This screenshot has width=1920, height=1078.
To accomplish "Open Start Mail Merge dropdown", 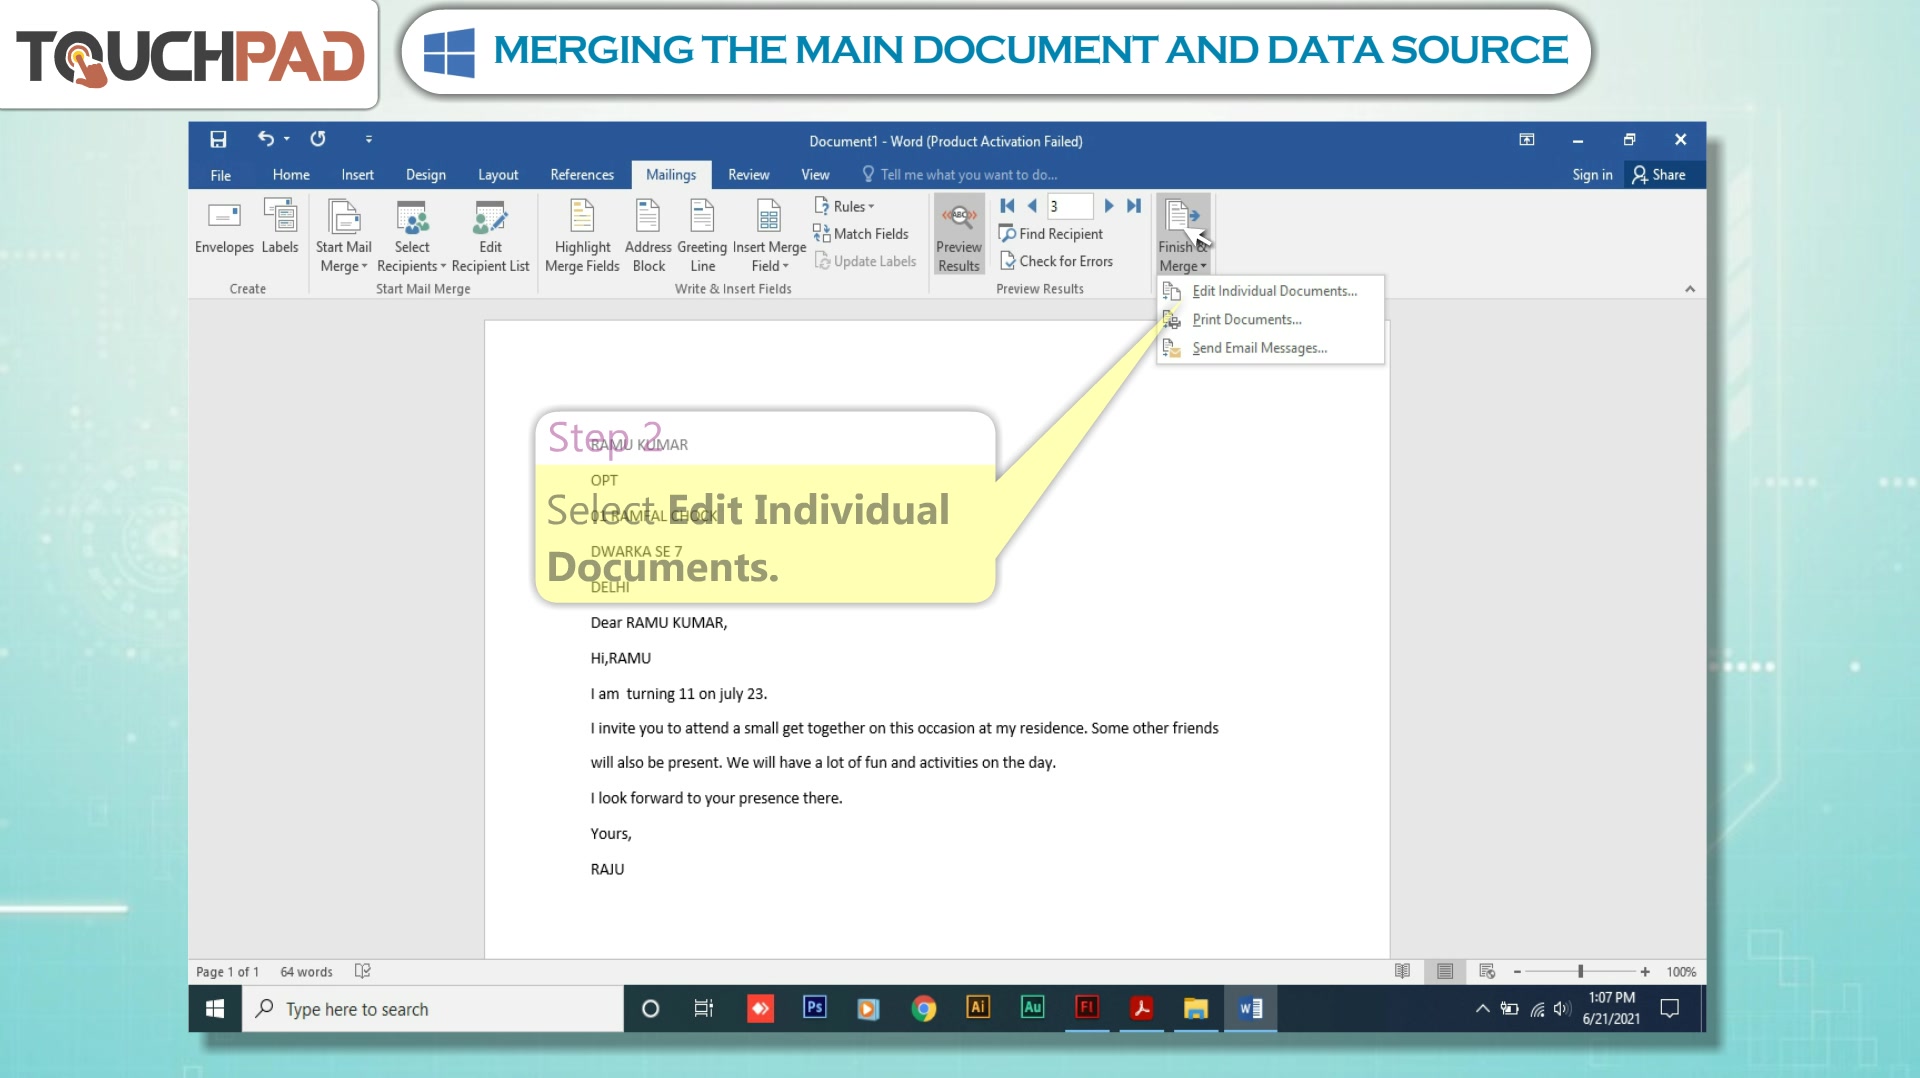I will pyautogui.click(x=344, y=236).
